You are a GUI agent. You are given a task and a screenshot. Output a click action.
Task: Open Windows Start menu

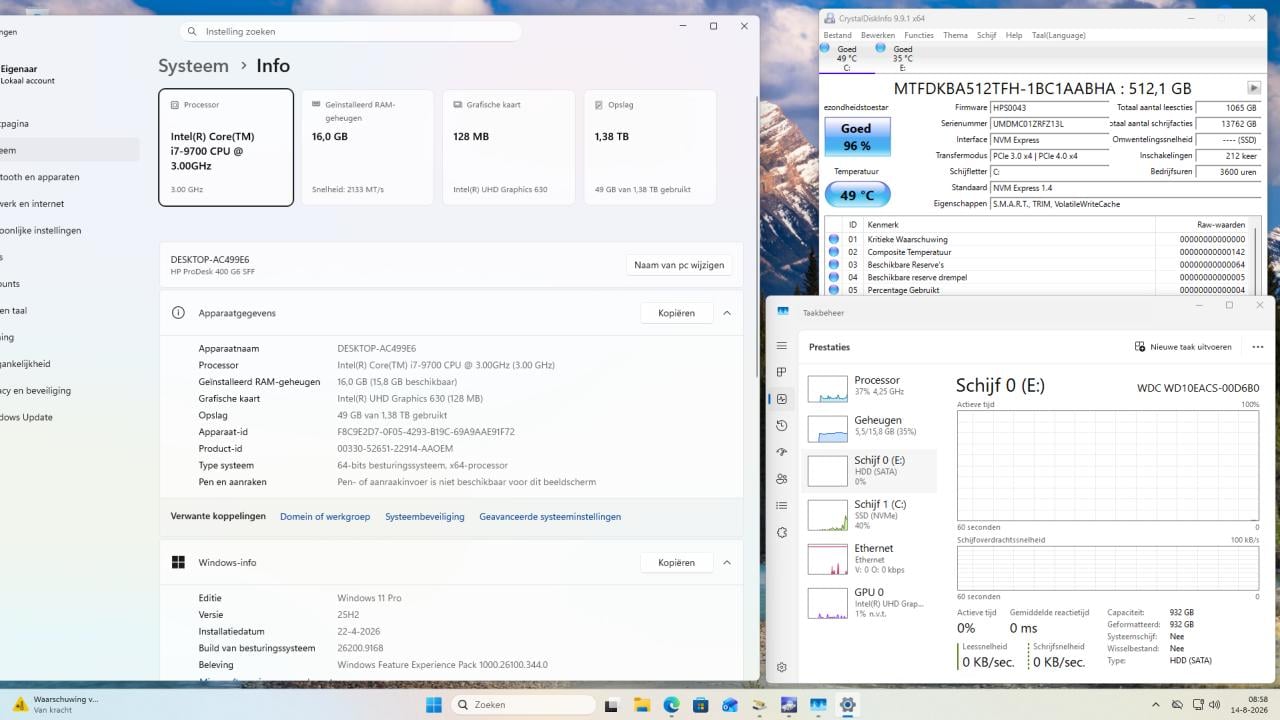434,705
